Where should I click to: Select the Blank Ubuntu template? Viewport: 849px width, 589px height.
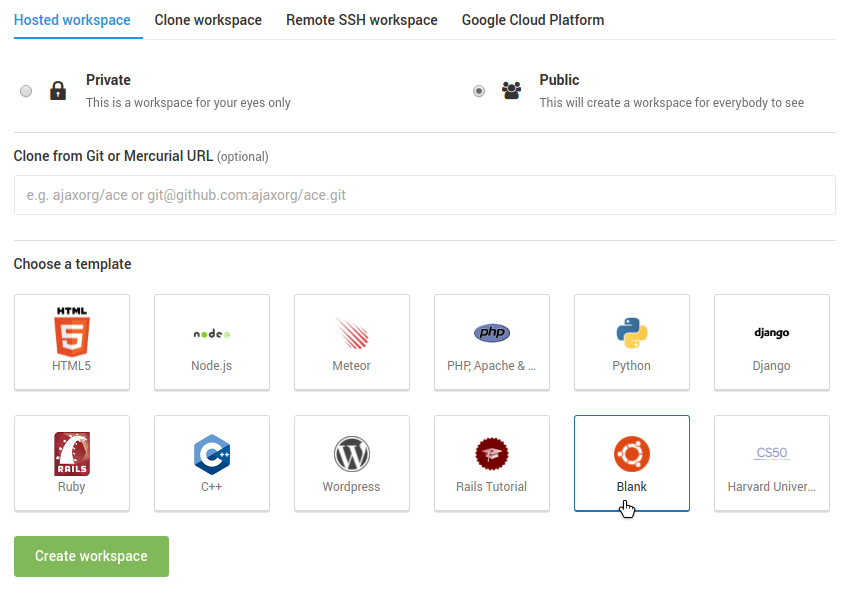[x=632, y=463]
